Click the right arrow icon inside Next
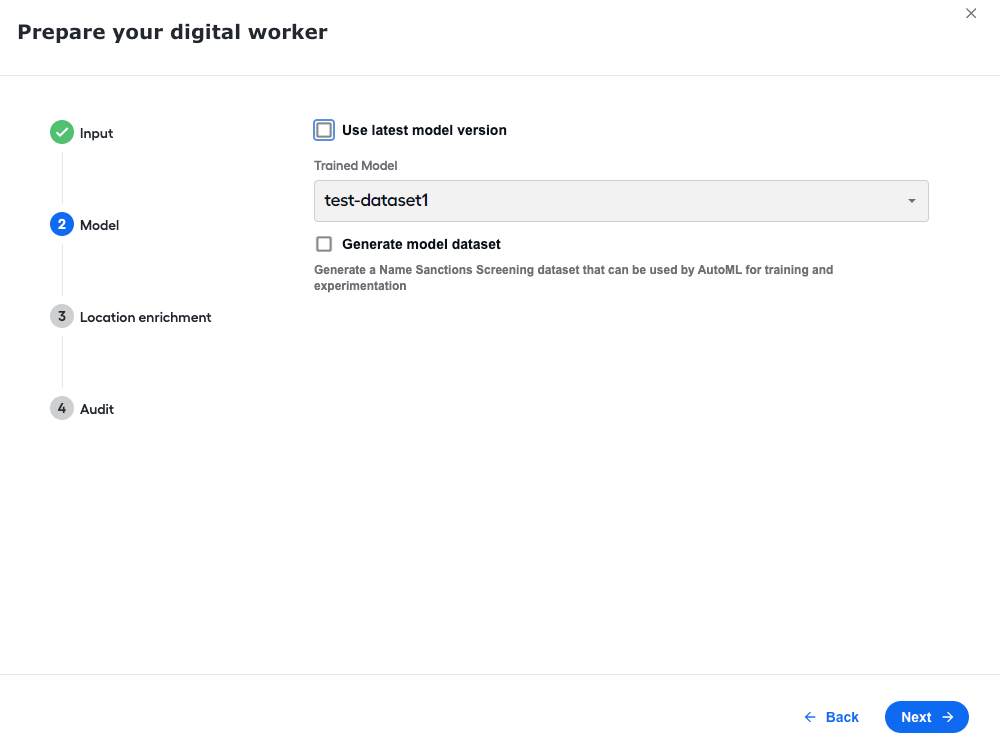Screen dimensions: 1000x738 tap(948, 717)
